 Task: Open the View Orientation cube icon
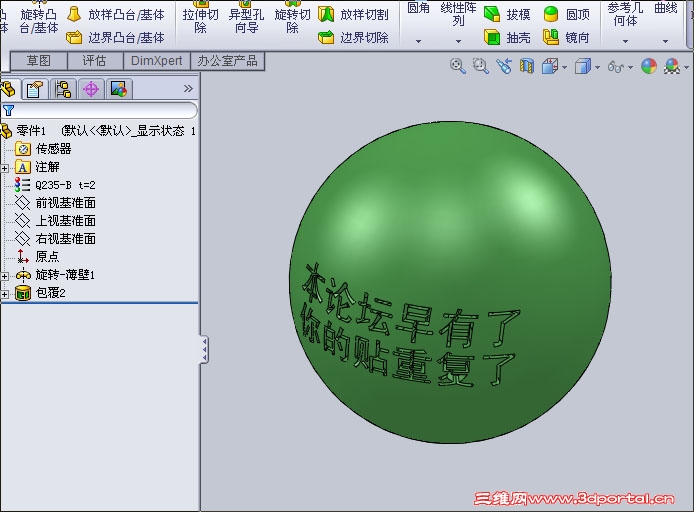tap(550, 66)
